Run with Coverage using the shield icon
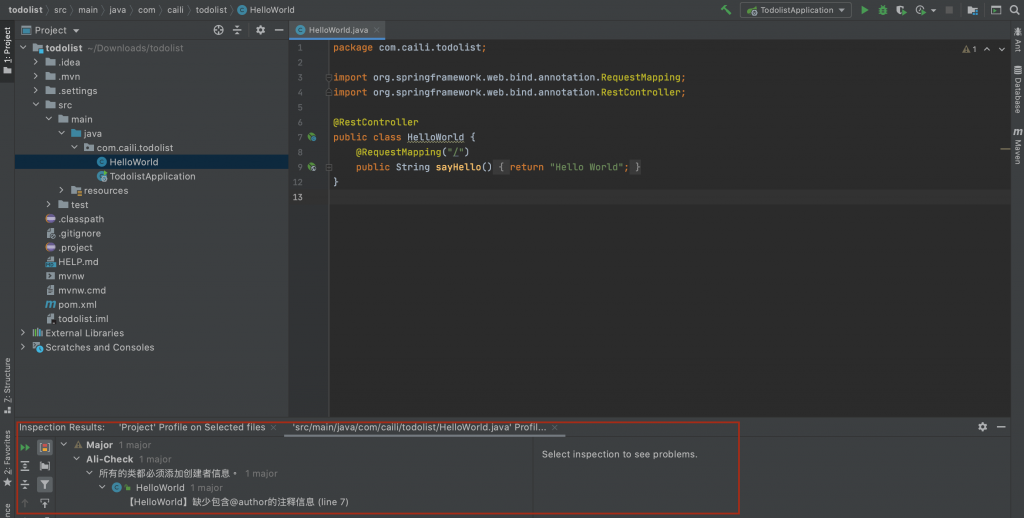 pyautogui.click(x=901, y=10)
